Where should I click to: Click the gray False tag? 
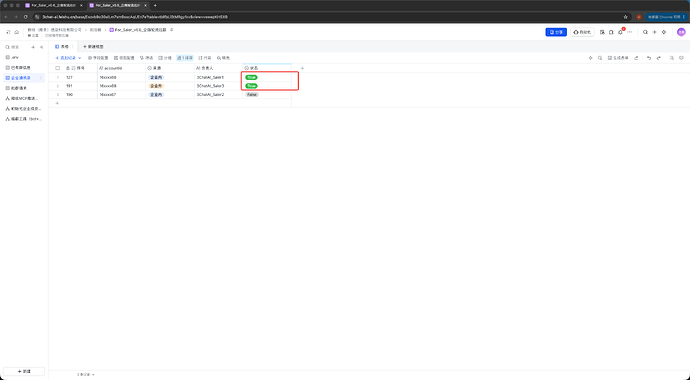click(x=252, y=95)
